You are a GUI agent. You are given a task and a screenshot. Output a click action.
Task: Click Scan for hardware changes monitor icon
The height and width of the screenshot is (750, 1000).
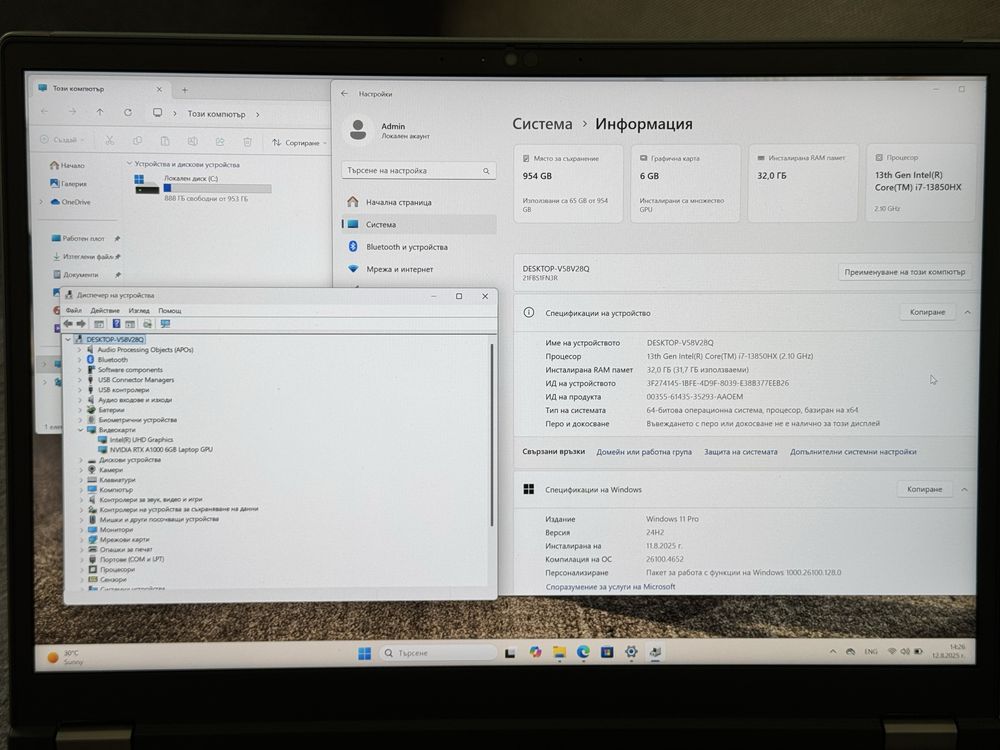pos(165,324)
